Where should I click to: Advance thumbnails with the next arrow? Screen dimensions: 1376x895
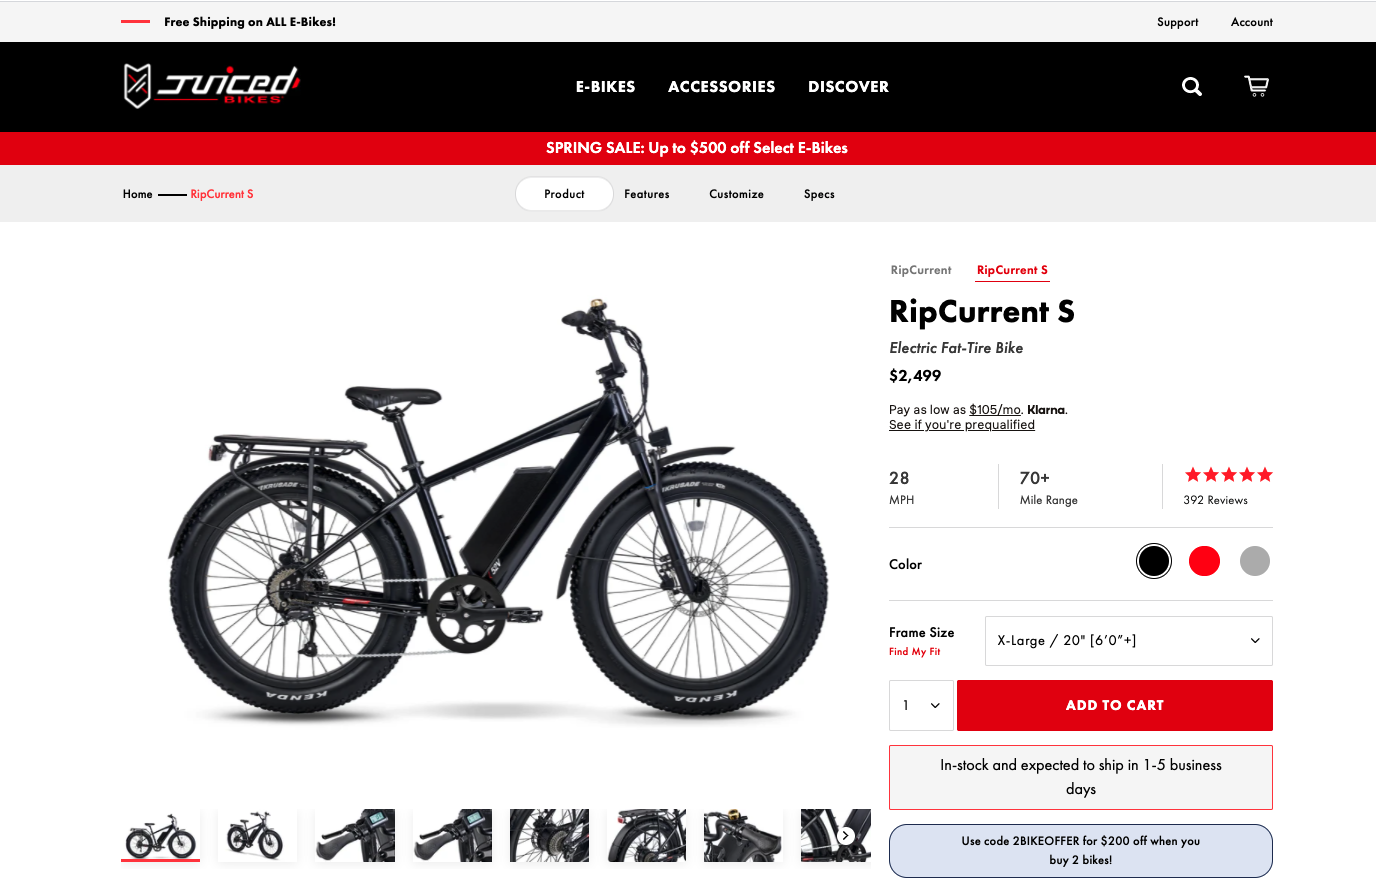pyautogui.click(x=846, y=835)
